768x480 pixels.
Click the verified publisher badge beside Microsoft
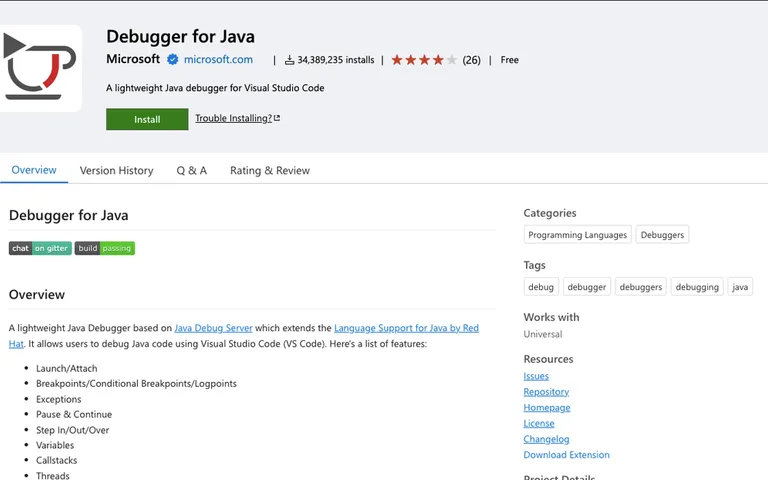(172, 59)
